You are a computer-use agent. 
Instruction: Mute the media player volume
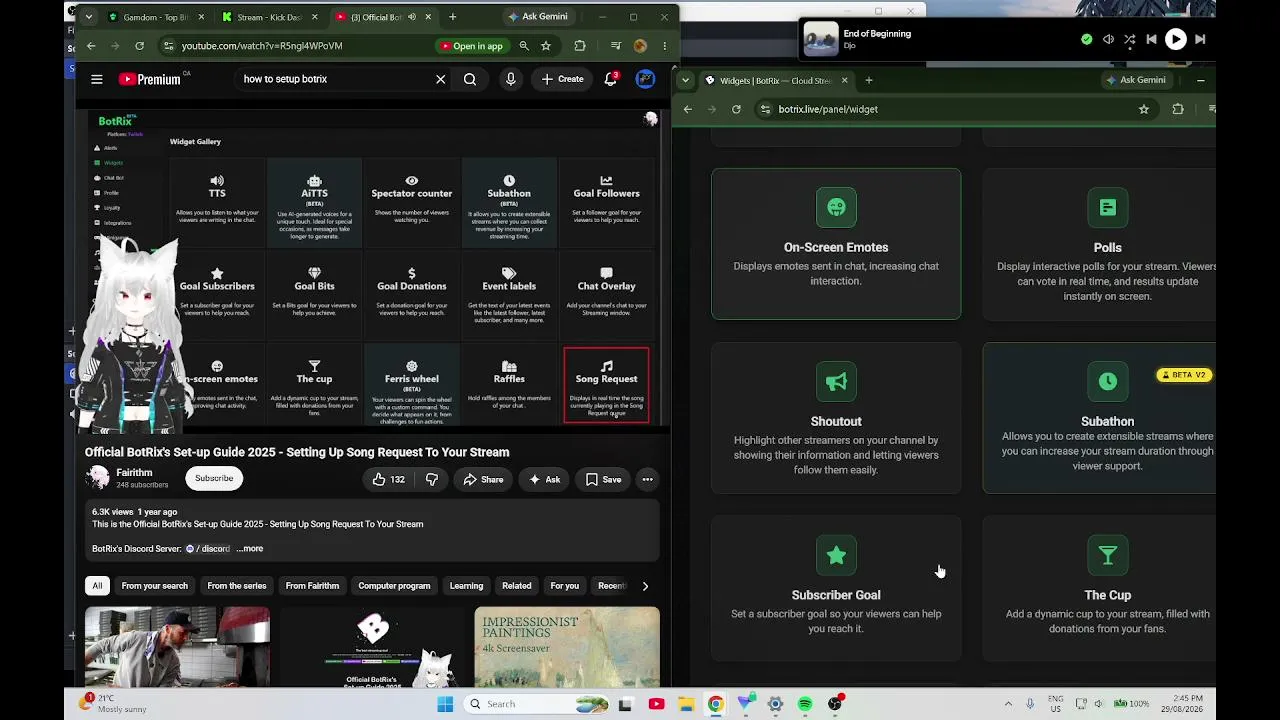pos(1108,40)
